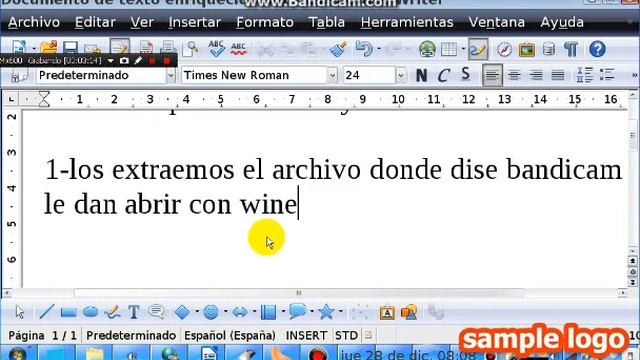This screenshot has height=360, width=640.
Task: Open the Editar menu
Action: coord(95,22)
